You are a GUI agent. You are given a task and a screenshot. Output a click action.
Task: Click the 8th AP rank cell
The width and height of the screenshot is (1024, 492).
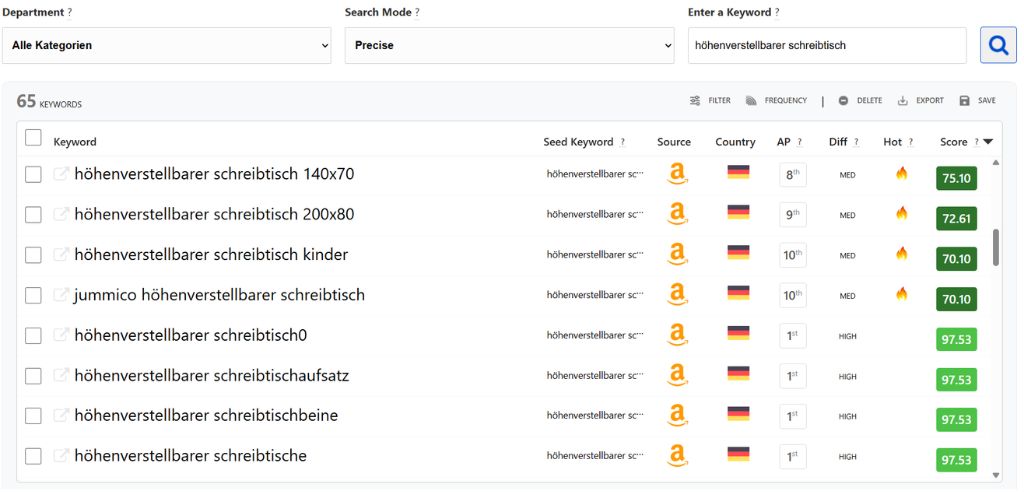(x=792, y=174)
